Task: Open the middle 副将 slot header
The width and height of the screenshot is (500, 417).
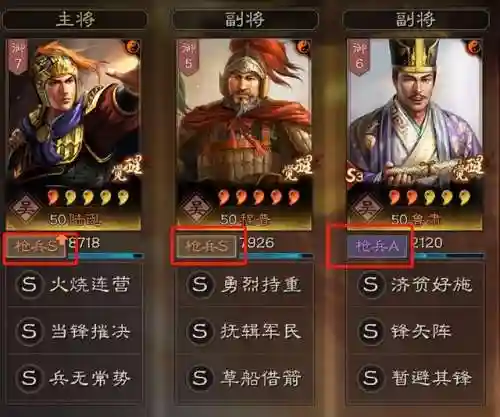Action: pos(245,19)
